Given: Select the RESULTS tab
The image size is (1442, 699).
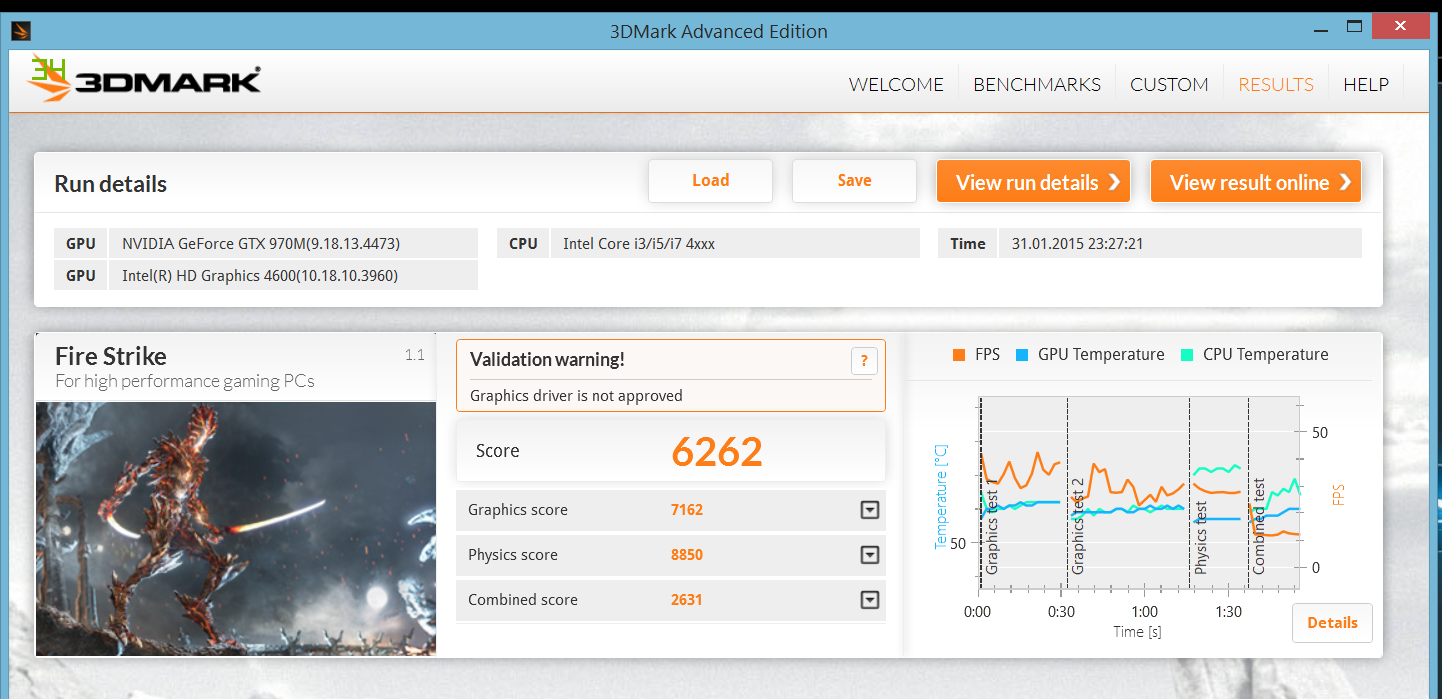Looking at the screenshot, I should coord(1276,85).
